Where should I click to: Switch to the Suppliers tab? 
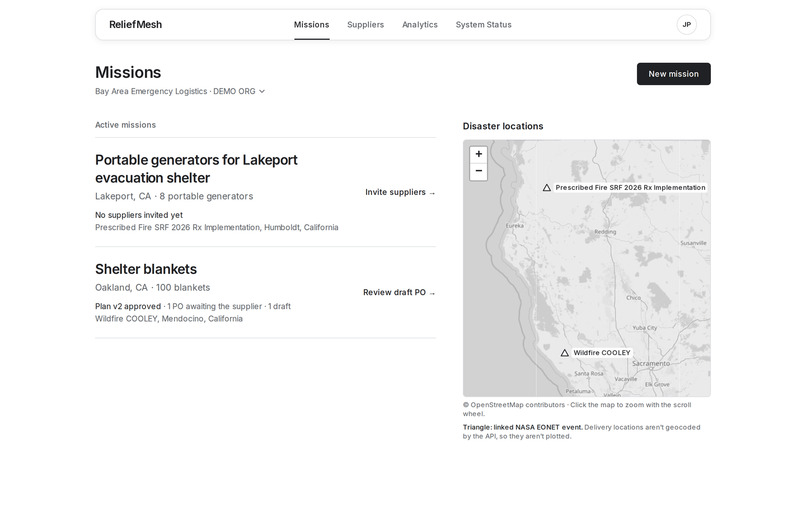tap(365, 25)
